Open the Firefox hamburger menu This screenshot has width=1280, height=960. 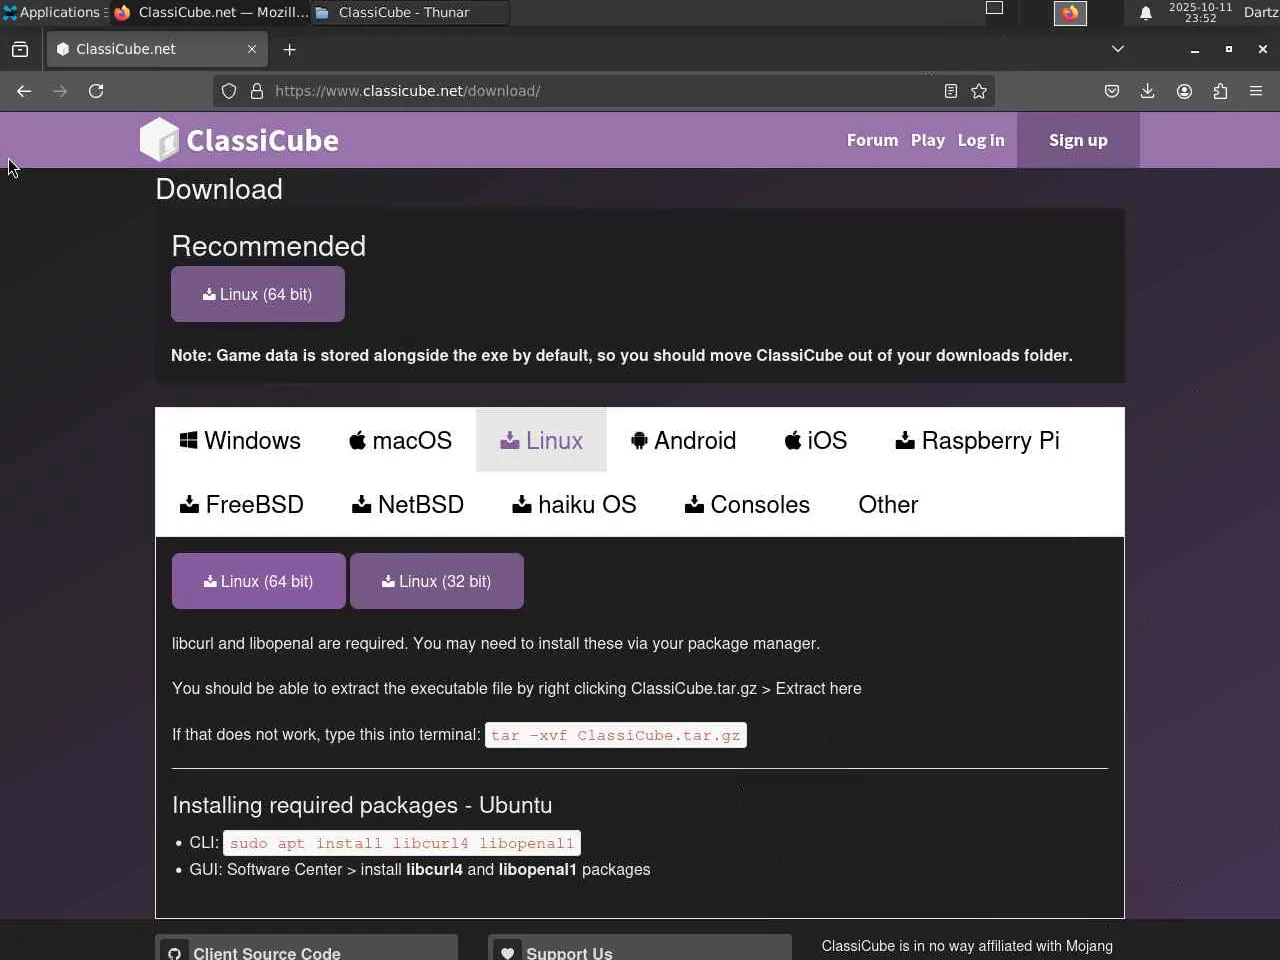(1256, 91)
